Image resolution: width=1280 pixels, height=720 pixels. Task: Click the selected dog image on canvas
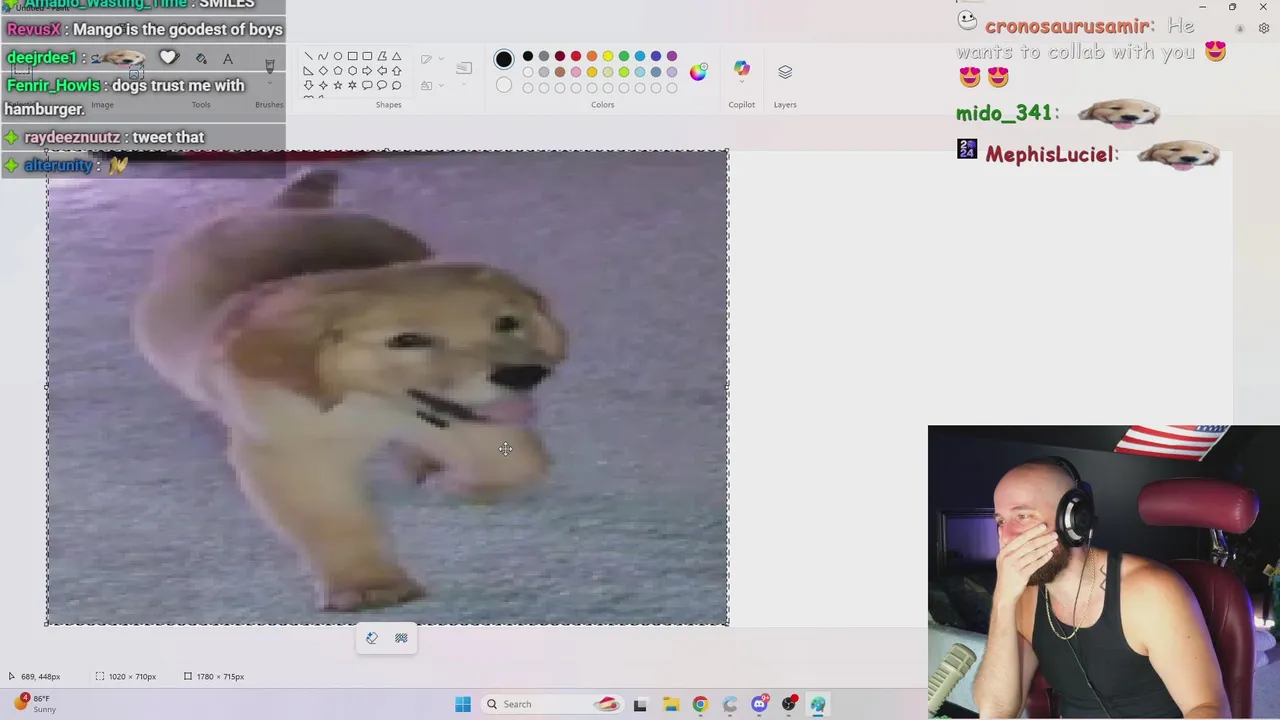pos(387,388)
